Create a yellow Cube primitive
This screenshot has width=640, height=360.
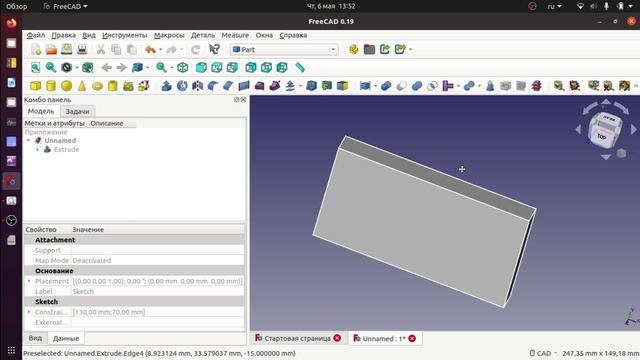(36, 86)
